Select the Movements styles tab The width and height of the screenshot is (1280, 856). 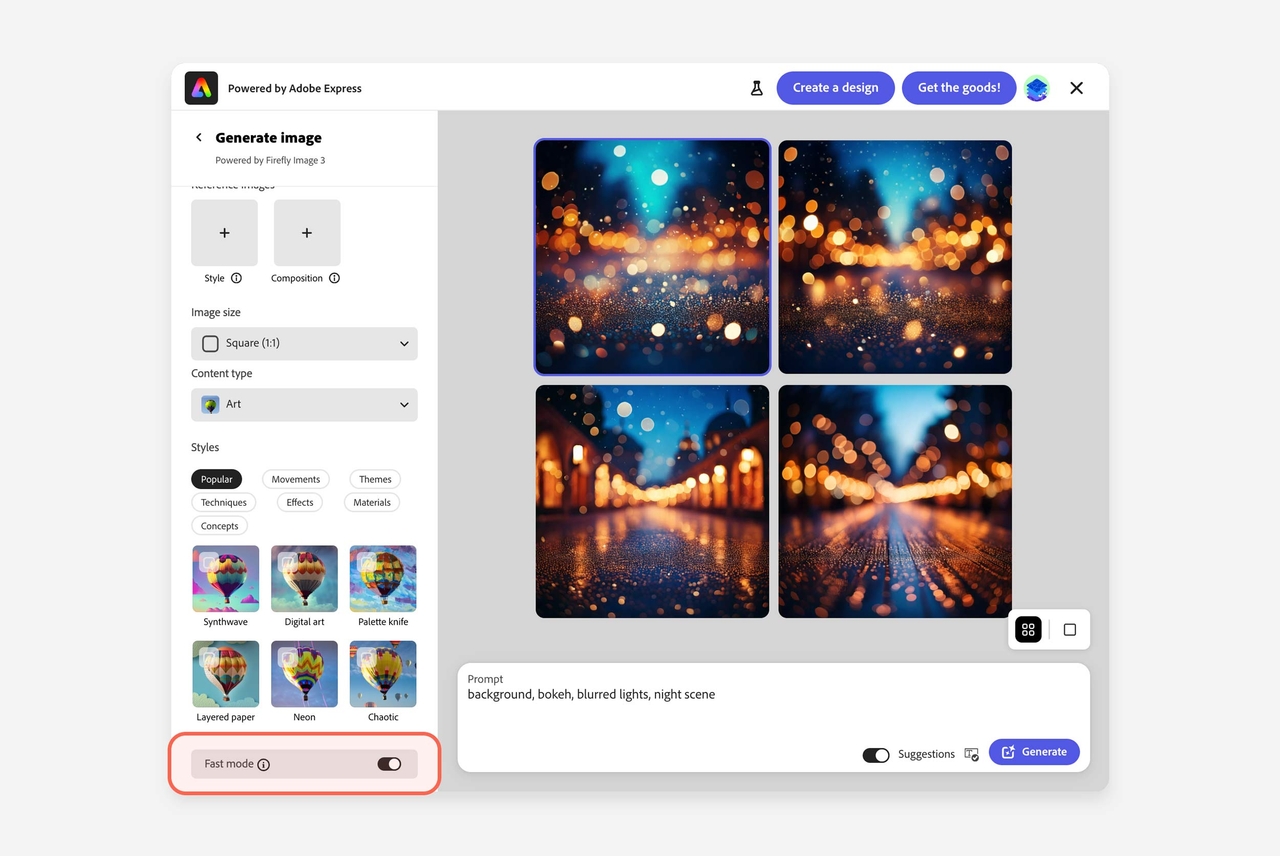295,479
